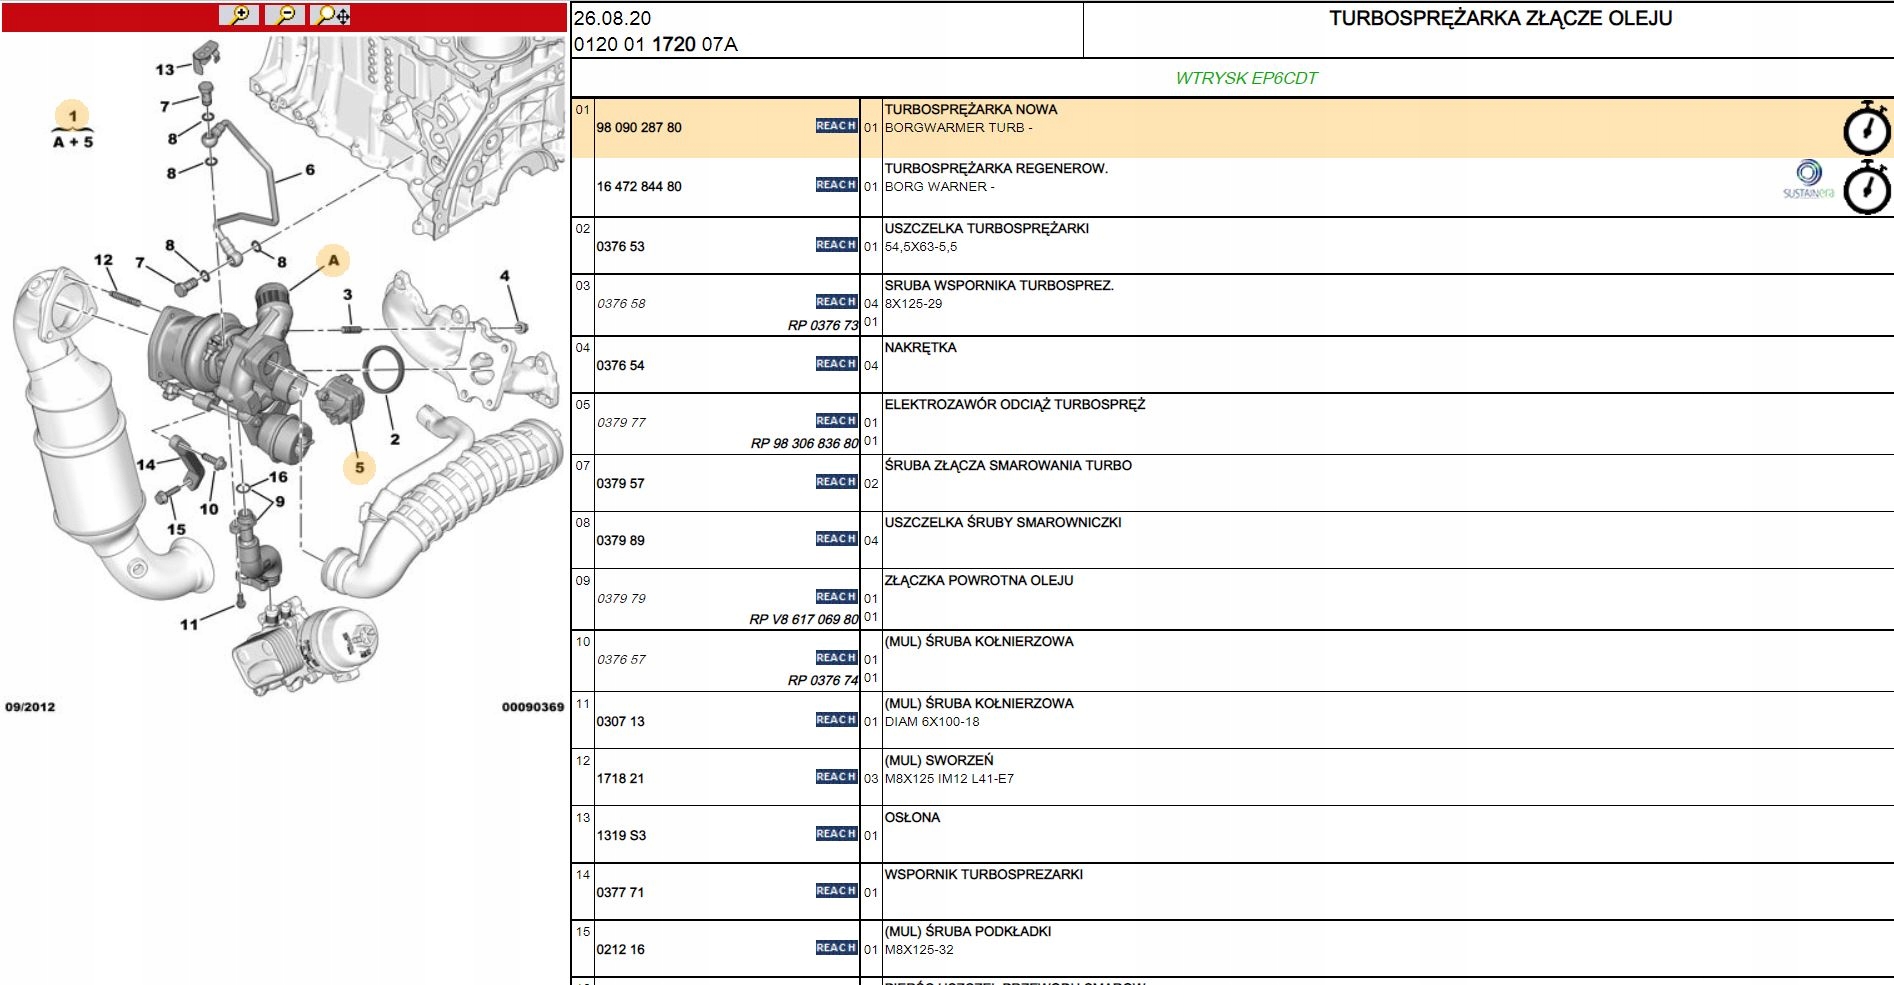Click description WSPORNIK TURBOSPREZARKI
Viewport: 1894px width, 985px height.
pyautogui.click(x=984, y=875)
